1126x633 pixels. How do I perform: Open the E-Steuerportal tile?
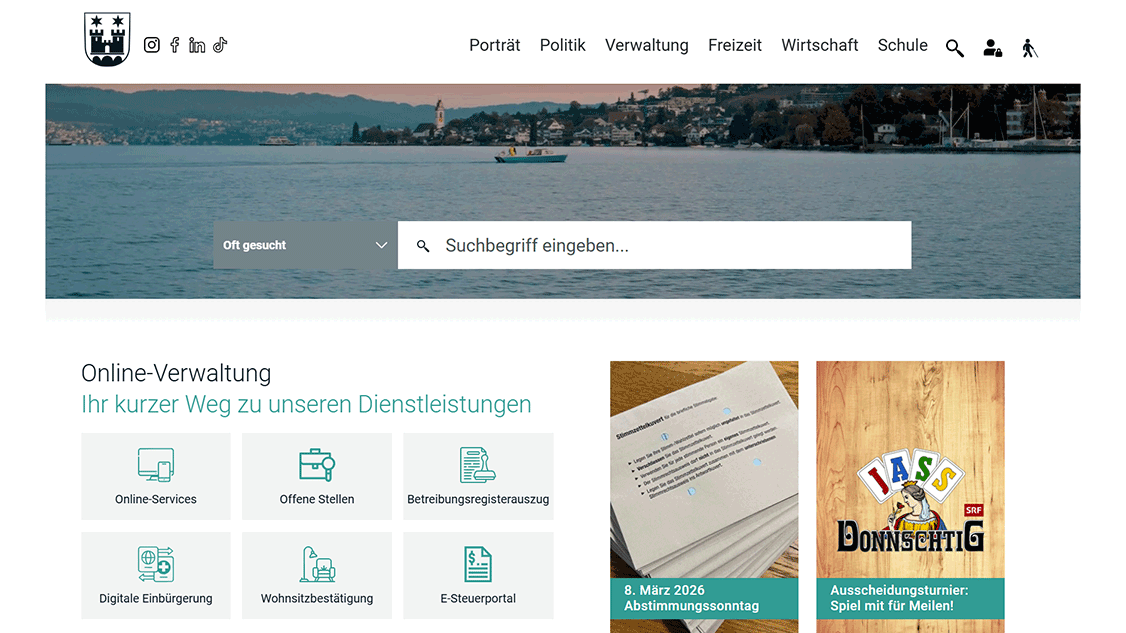point(478,575)
